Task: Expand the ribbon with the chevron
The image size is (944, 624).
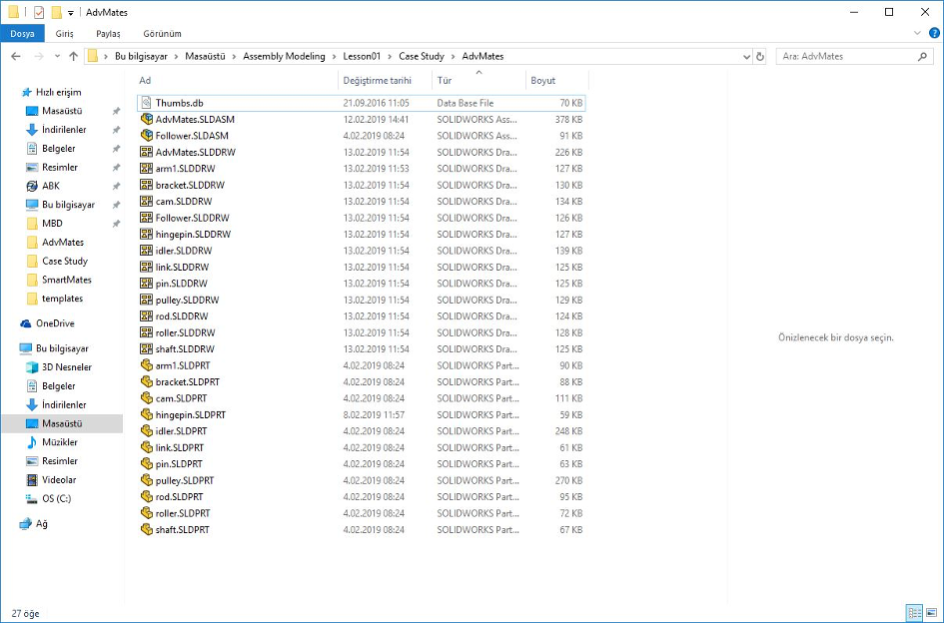Action: 919,33
